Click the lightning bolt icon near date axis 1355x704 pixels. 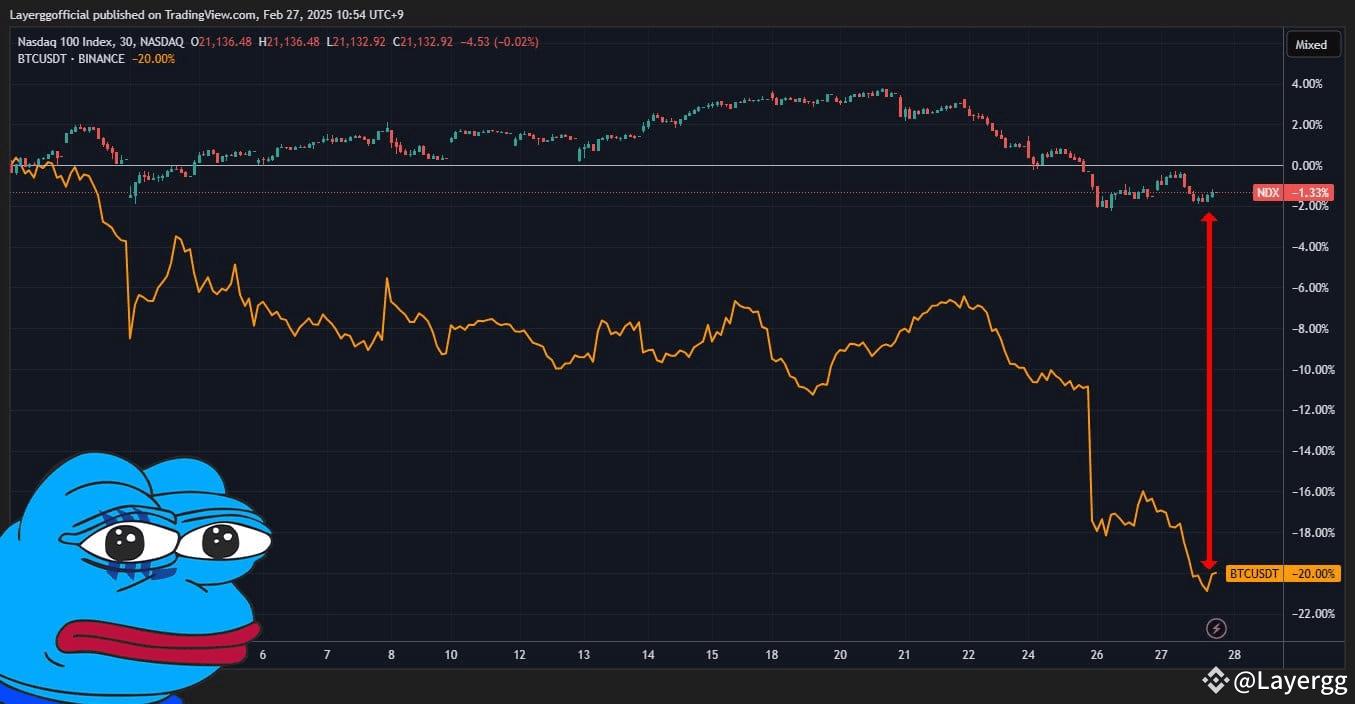pos(1217,628)
